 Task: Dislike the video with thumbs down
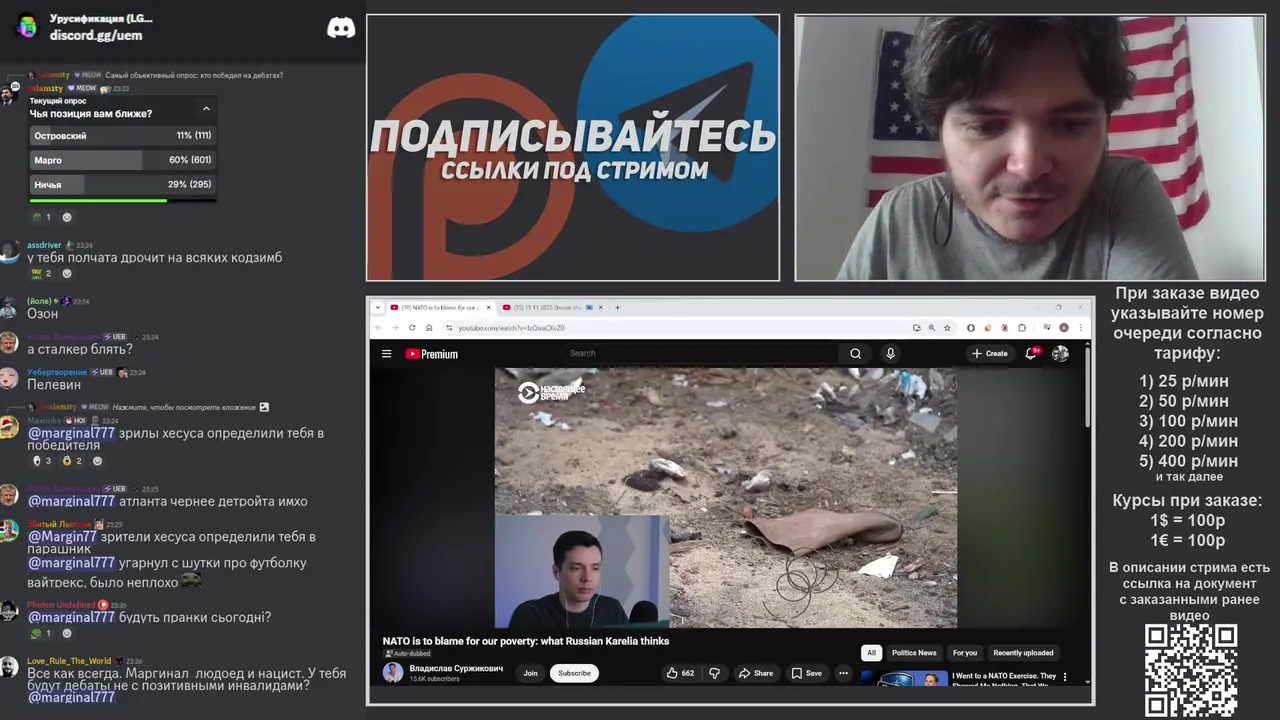(714, 673)
